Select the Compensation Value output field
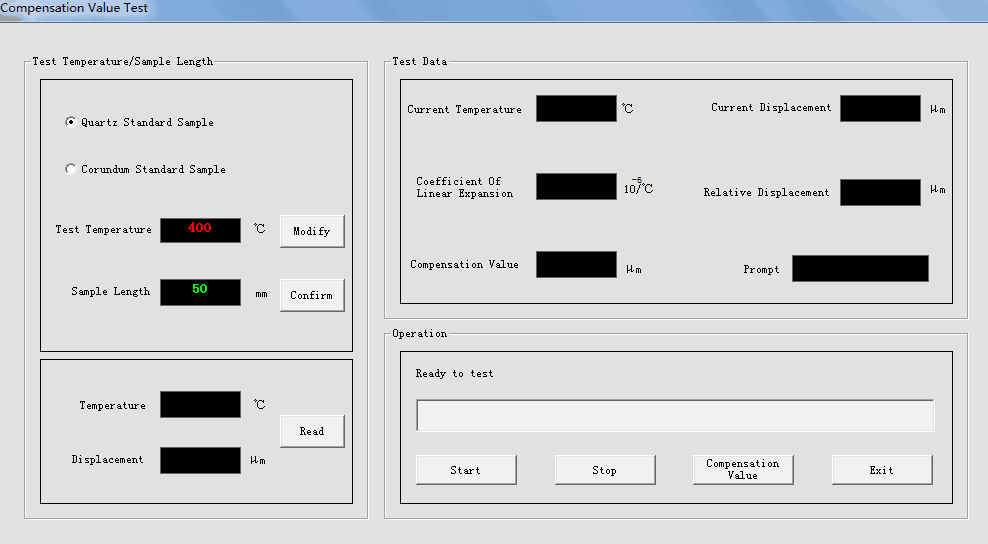Screen dimensions: 988x544 (x=576, y=264)
